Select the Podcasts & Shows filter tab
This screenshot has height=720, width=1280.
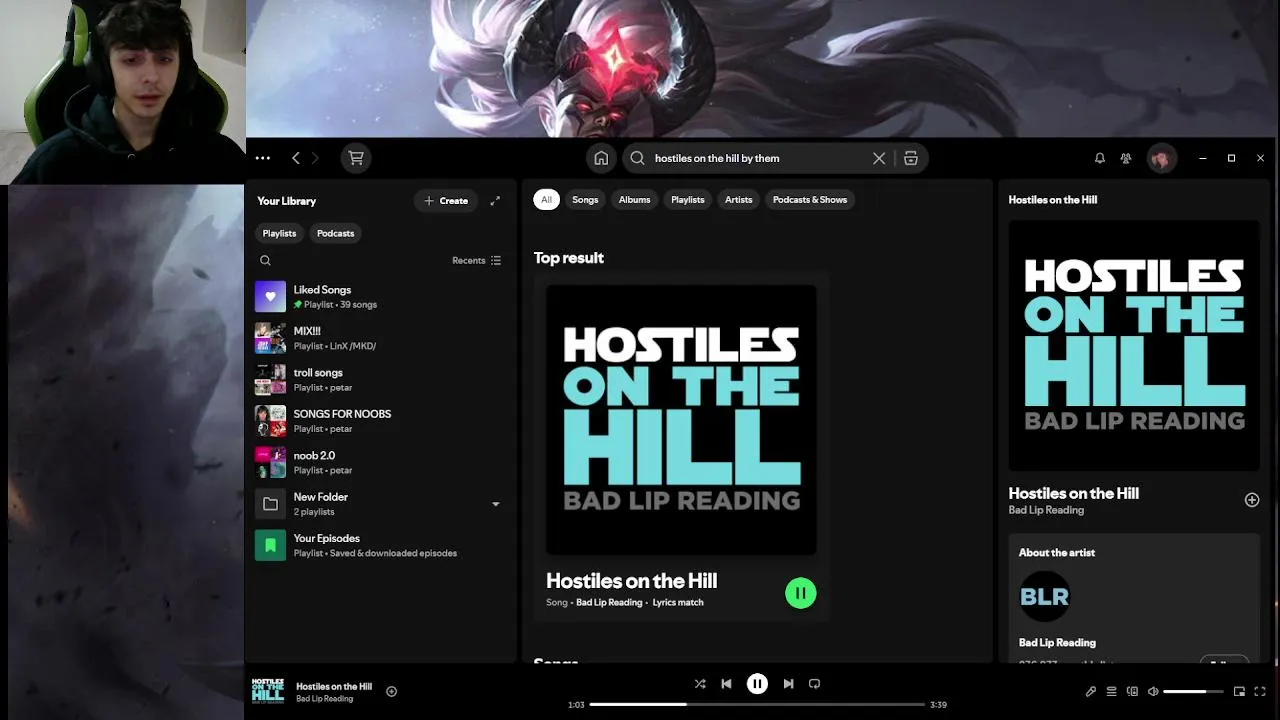810,200
